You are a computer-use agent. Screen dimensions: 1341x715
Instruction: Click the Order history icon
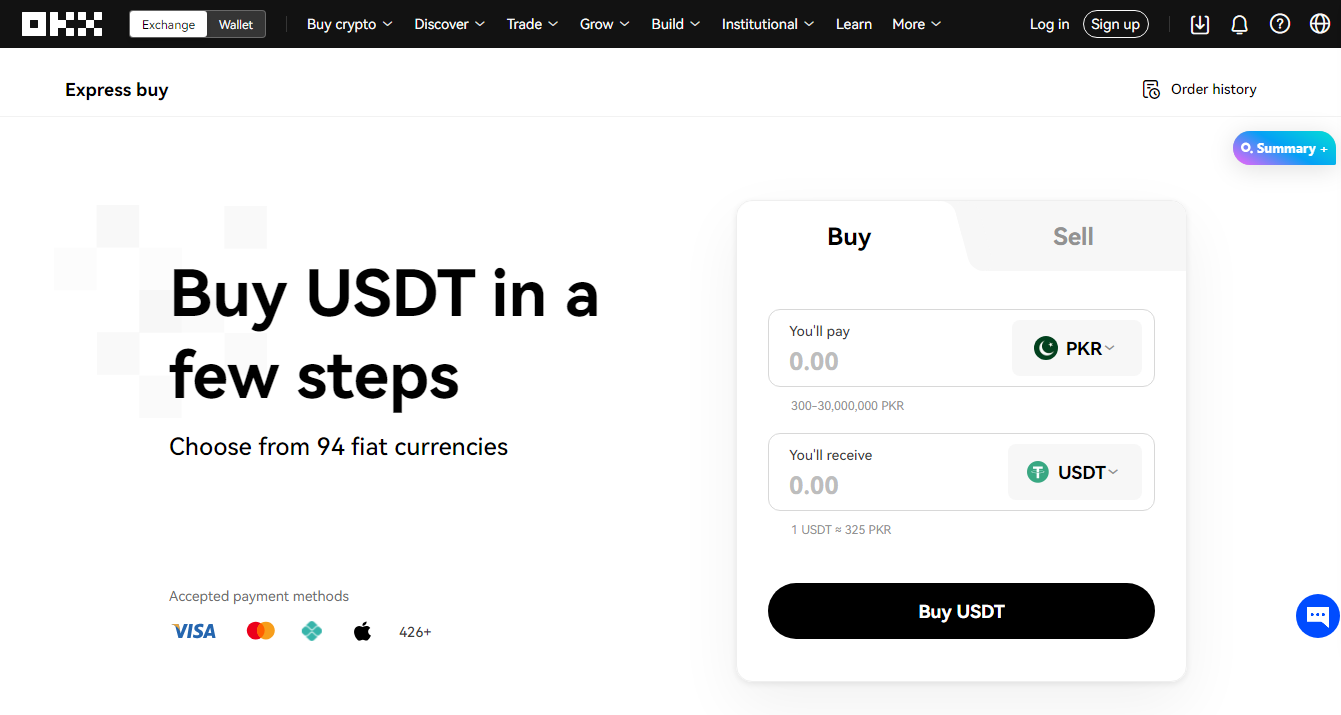pos(1151,89)
